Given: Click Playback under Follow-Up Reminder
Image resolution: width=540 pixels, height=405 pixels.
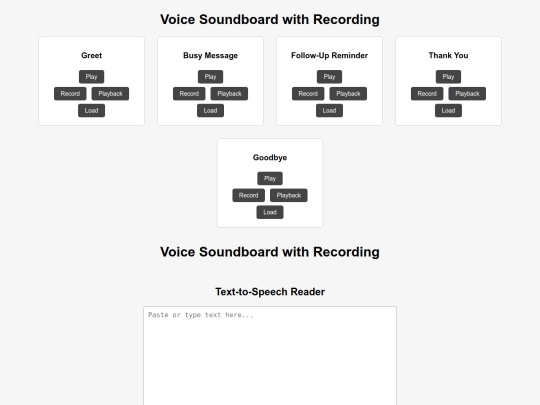Looking at the screenshot, I should (348, 94).
